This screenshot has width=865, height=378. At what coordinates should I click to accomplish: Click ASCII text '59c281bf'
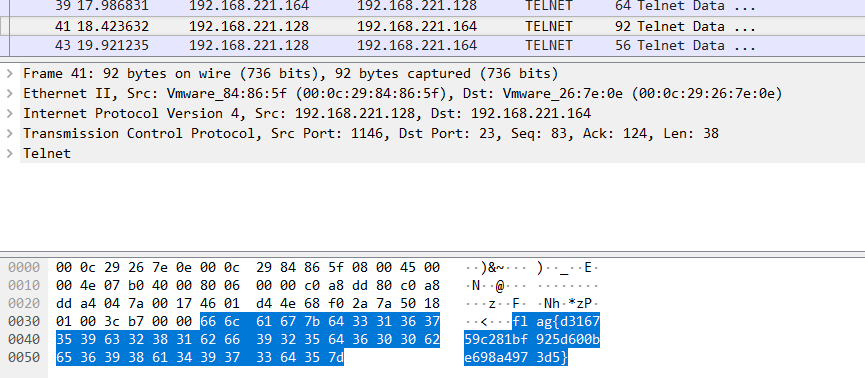click(x=496, y=339)
